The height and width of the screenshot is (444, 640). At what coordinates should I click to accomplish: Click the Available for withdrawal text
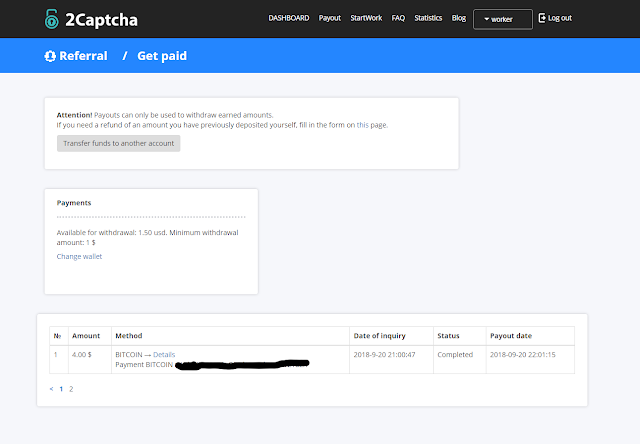147,238
